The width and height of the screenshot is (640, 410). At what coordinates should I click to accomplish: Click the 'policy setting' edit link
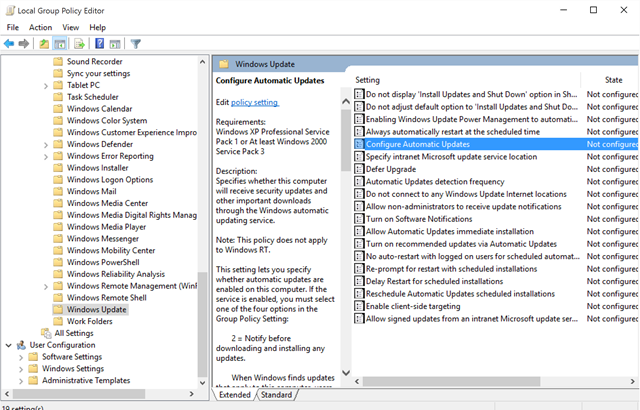(x=255, y=102)
